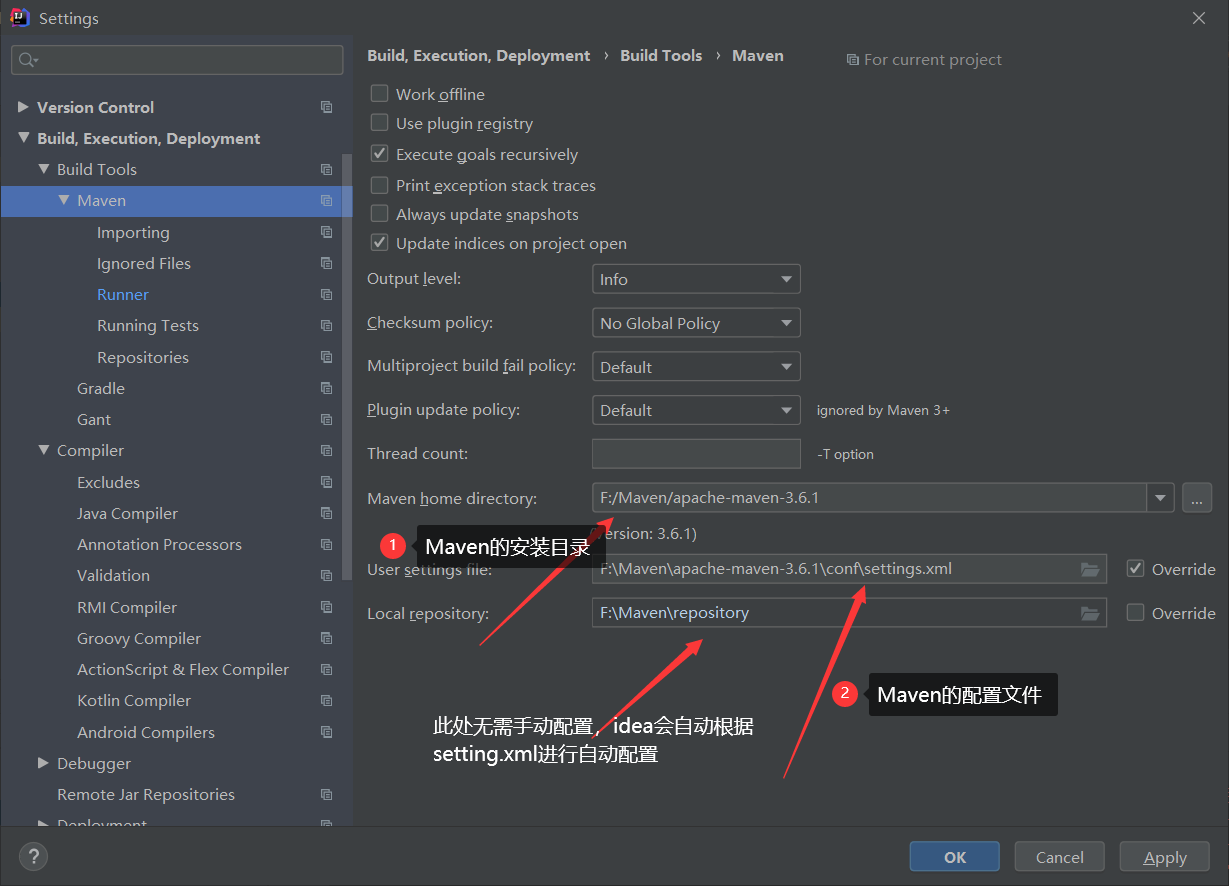Click the per-project icon beside Annotation Processors

click(x=326, y=544)
